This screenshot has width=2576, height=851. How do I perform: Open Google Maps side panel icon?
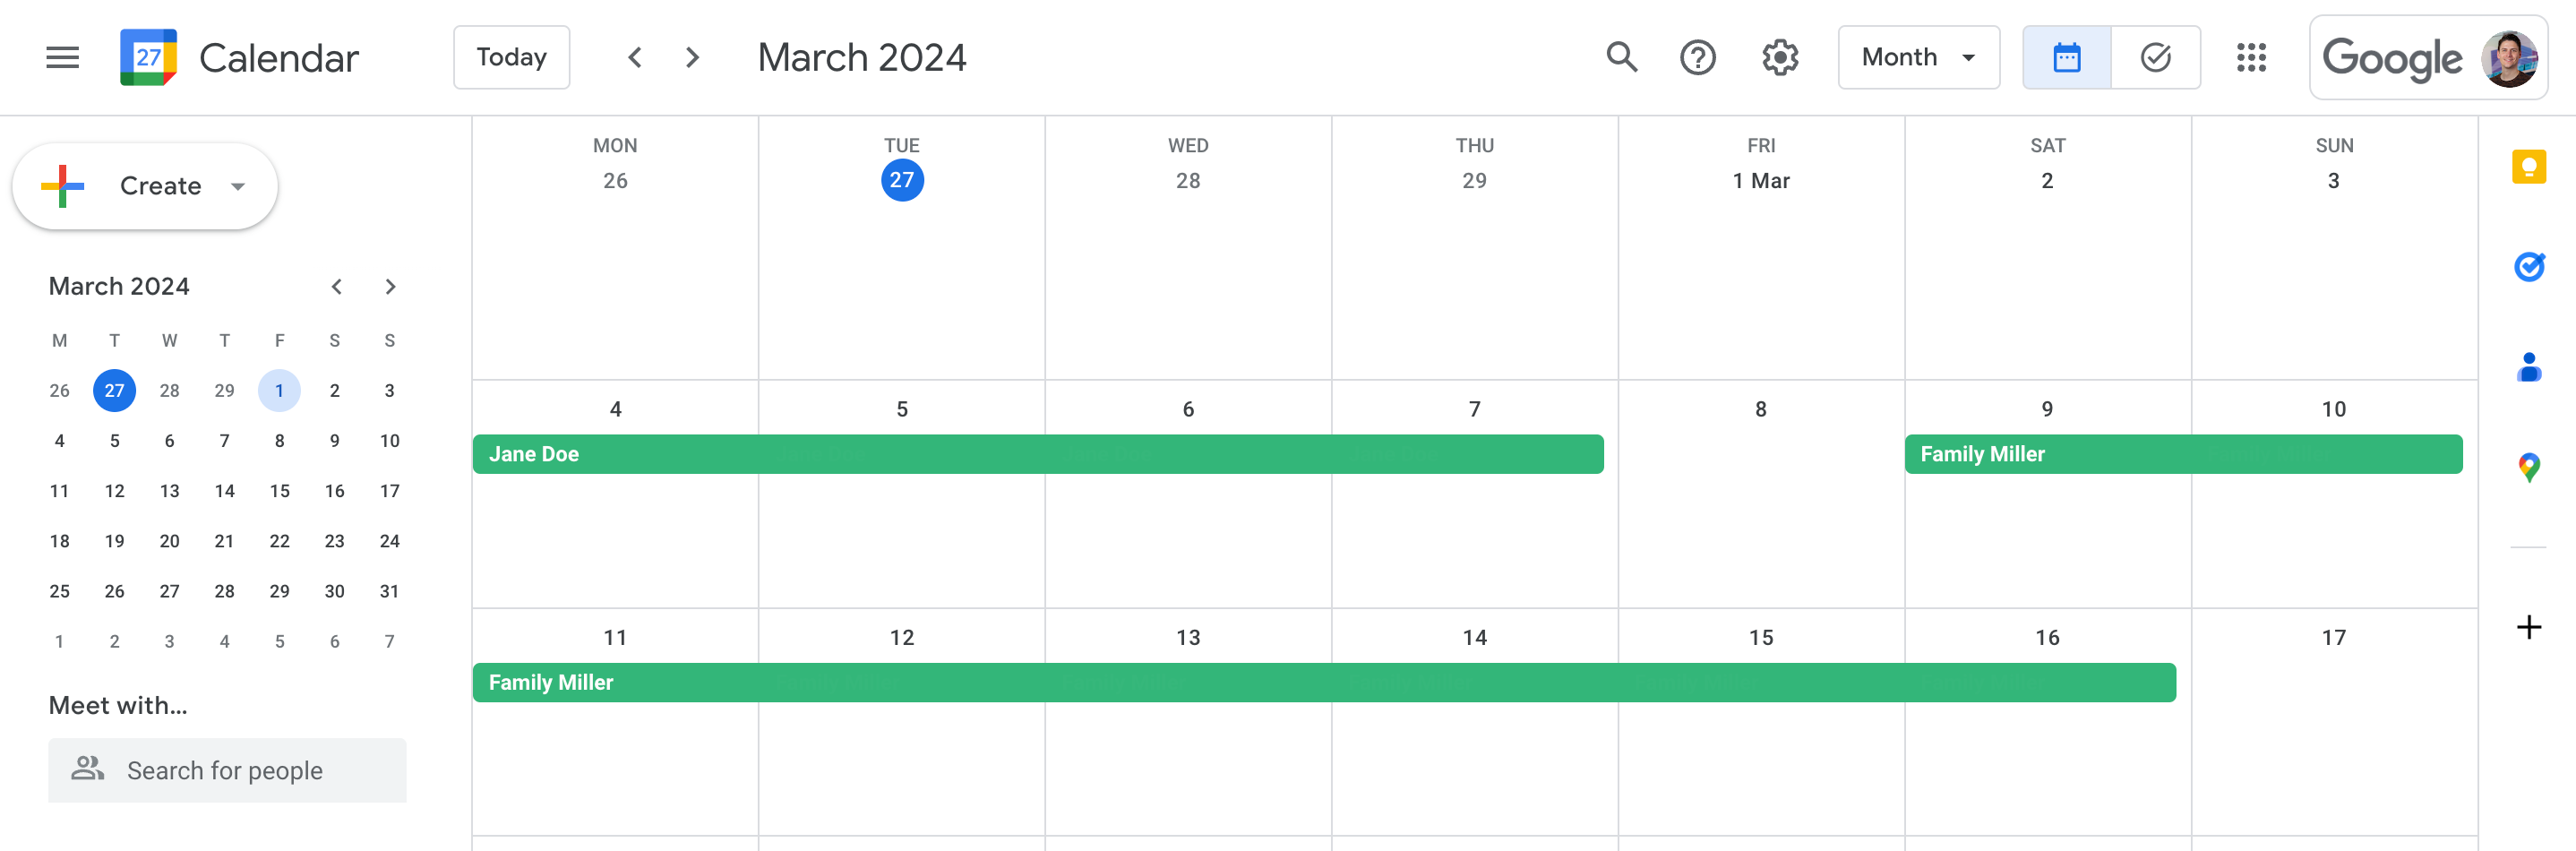[2528, 467]
